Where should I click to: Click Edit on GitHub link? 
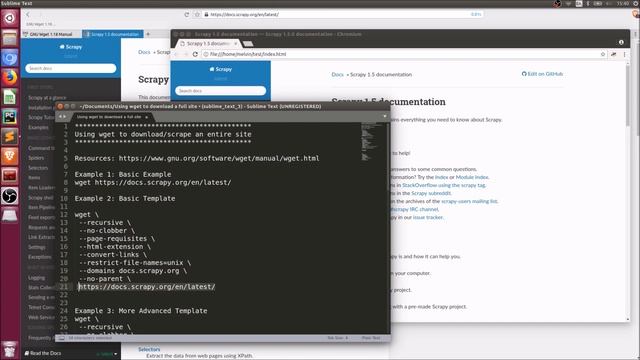542,74
